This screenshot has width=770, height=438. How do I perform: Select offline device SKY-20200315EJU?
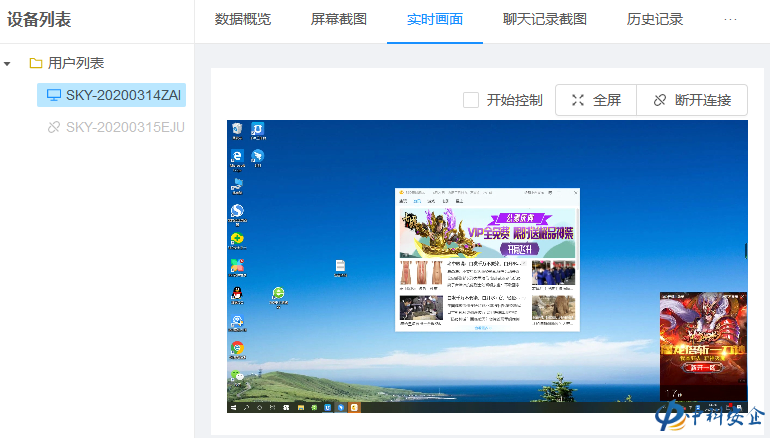click(115, 127)
